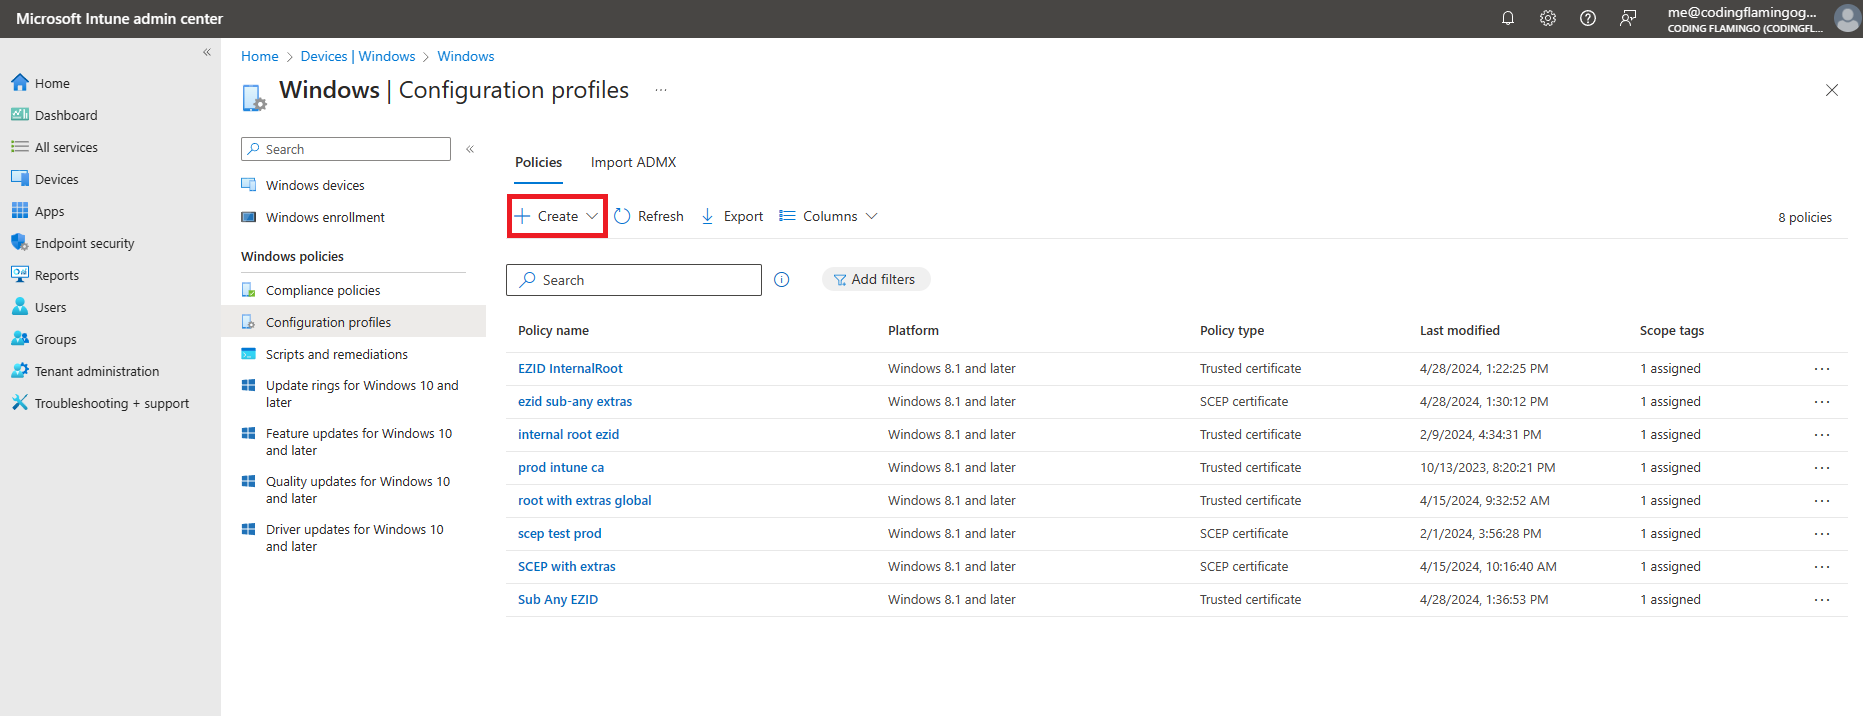
Task: Sort by Policy name column header
Action: [x=553, y=331]
